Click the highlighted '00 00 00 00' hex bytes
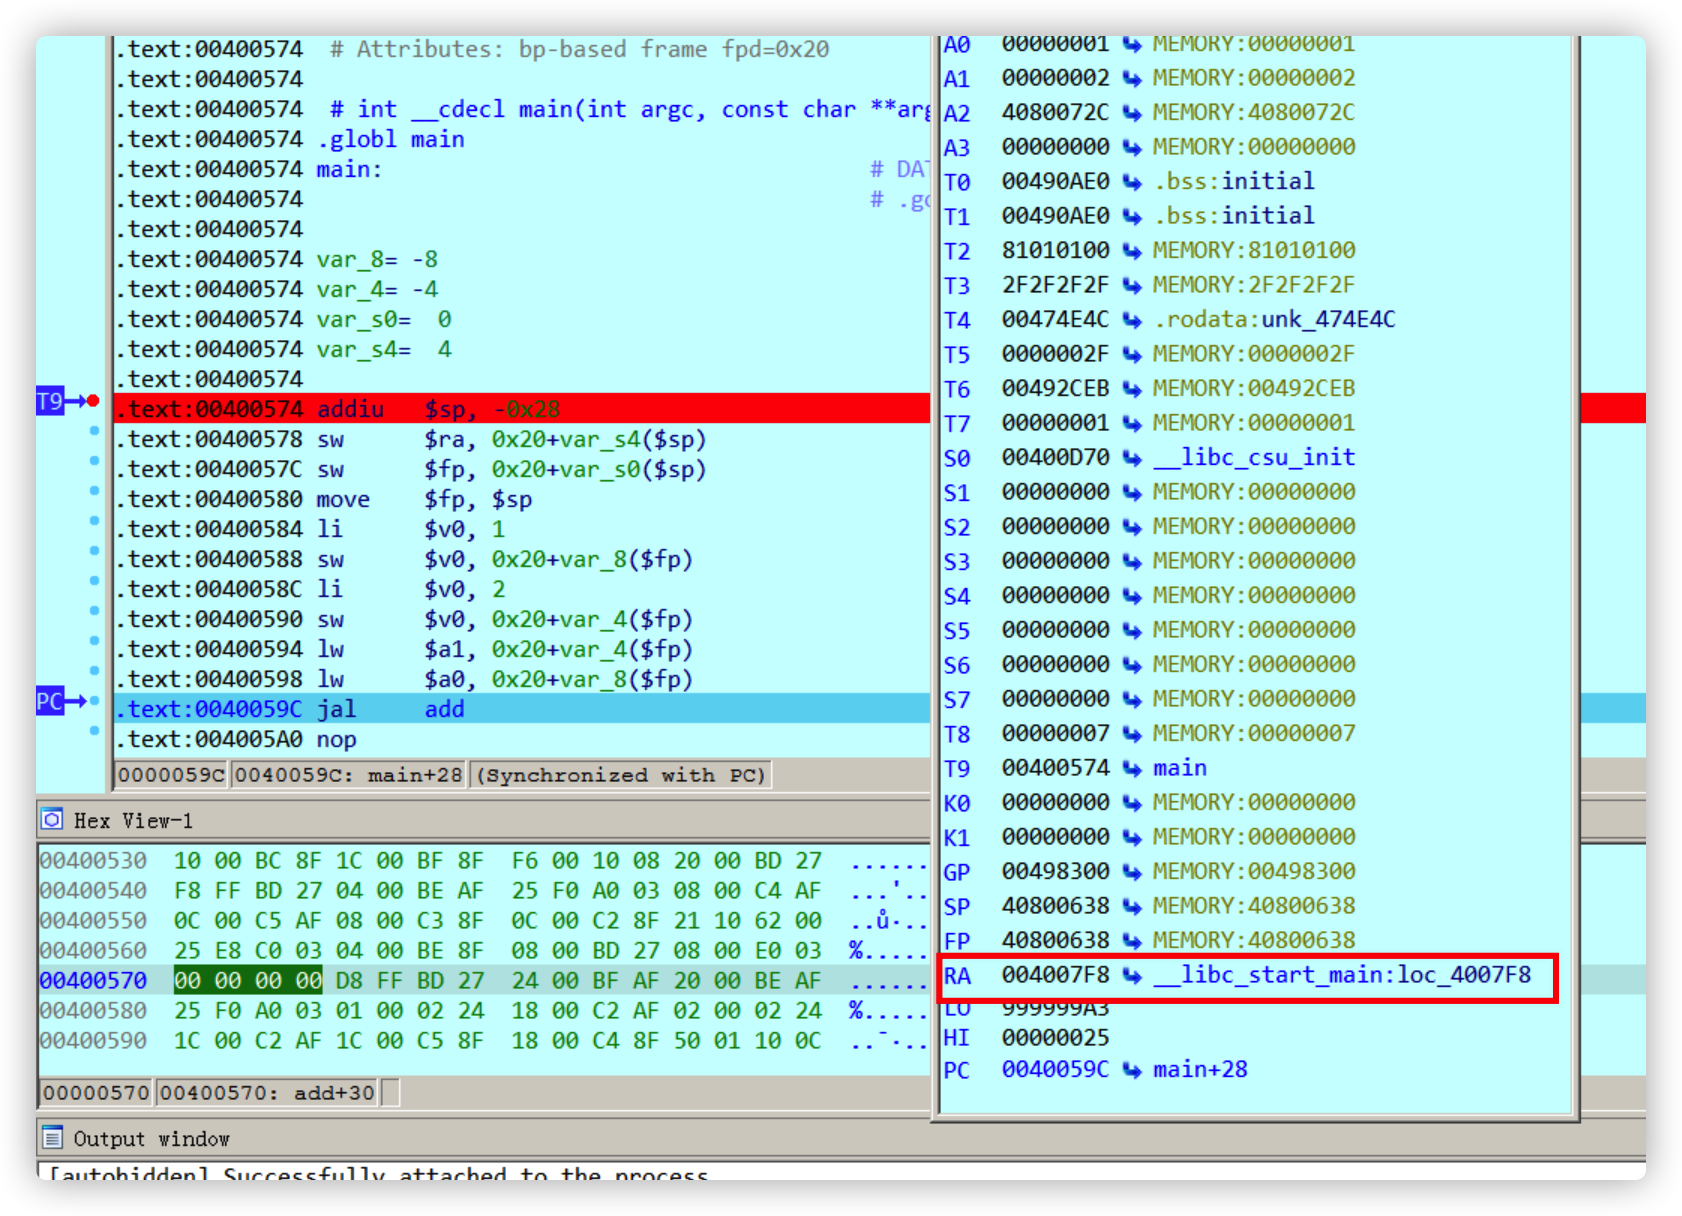1682x1216 pixels. tap(248, 981)
